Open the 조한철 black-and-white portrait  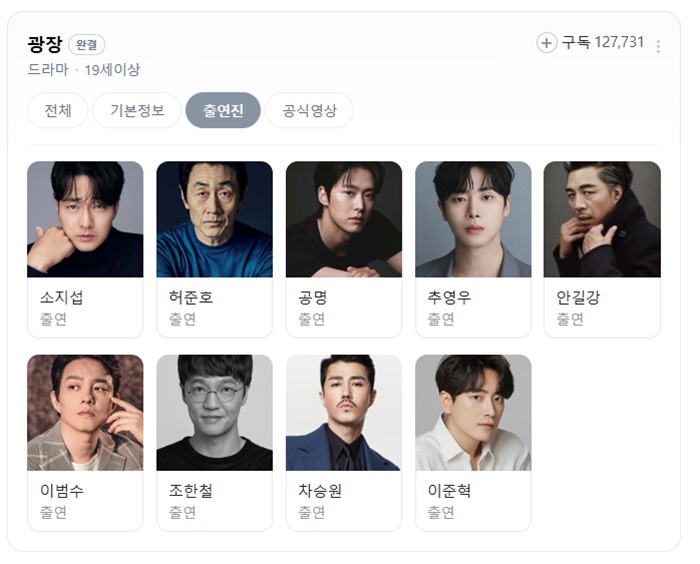(214, 413)
